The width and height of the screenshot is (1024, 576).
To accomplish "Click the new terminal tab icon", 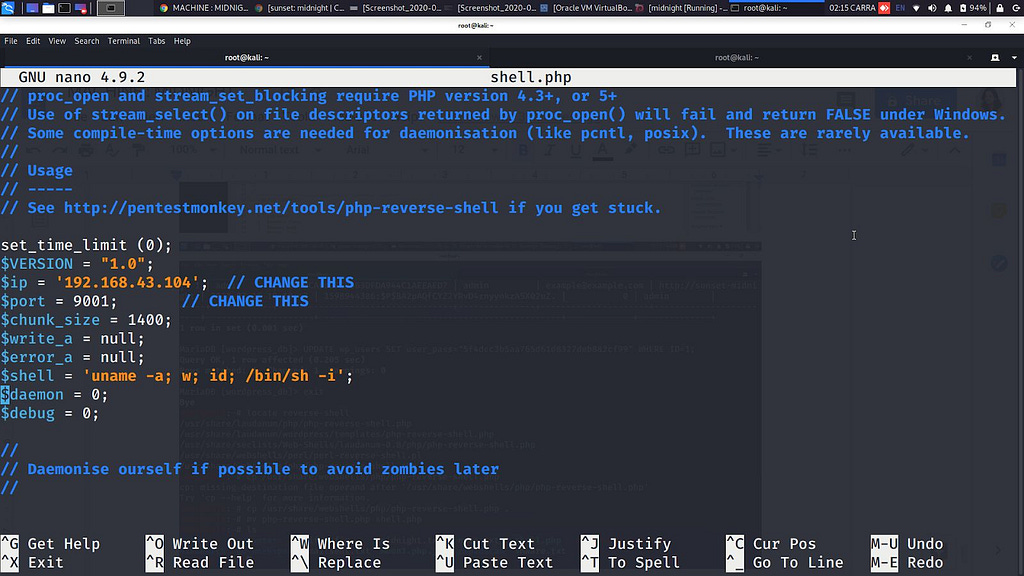I will (x=995, y=57).
